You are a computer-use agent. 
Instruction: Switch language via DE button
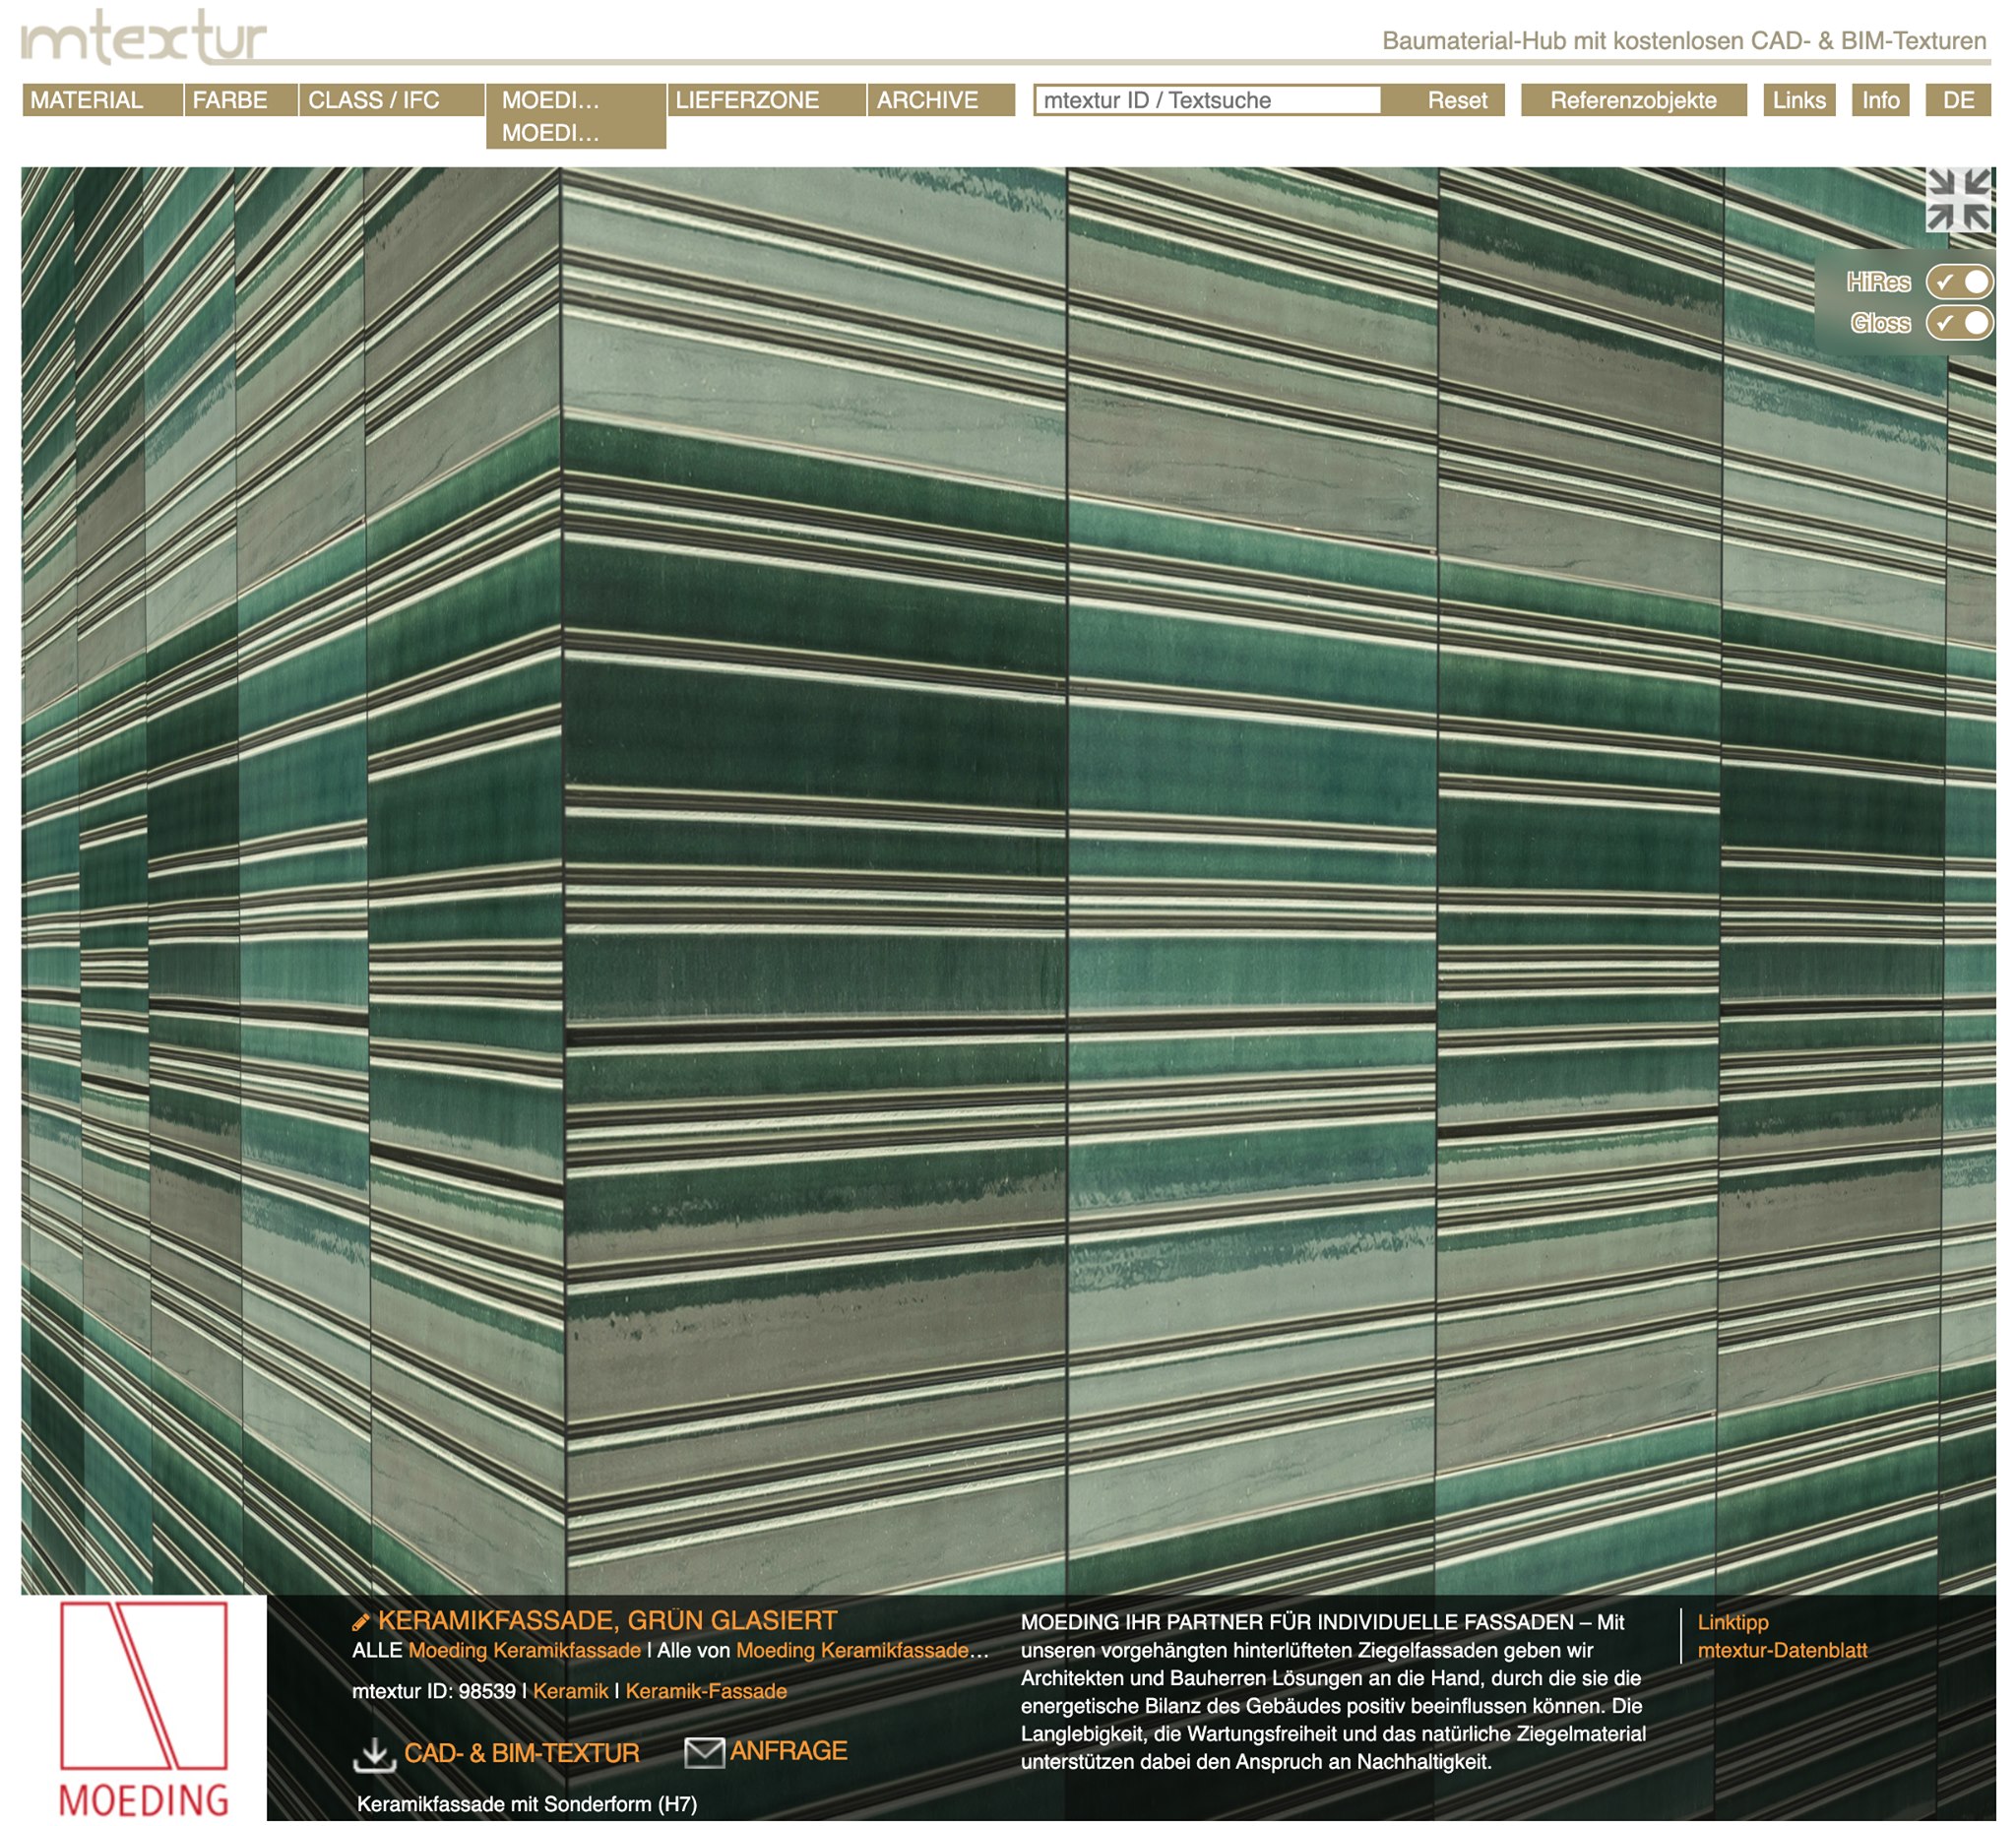pos(1958,100)
